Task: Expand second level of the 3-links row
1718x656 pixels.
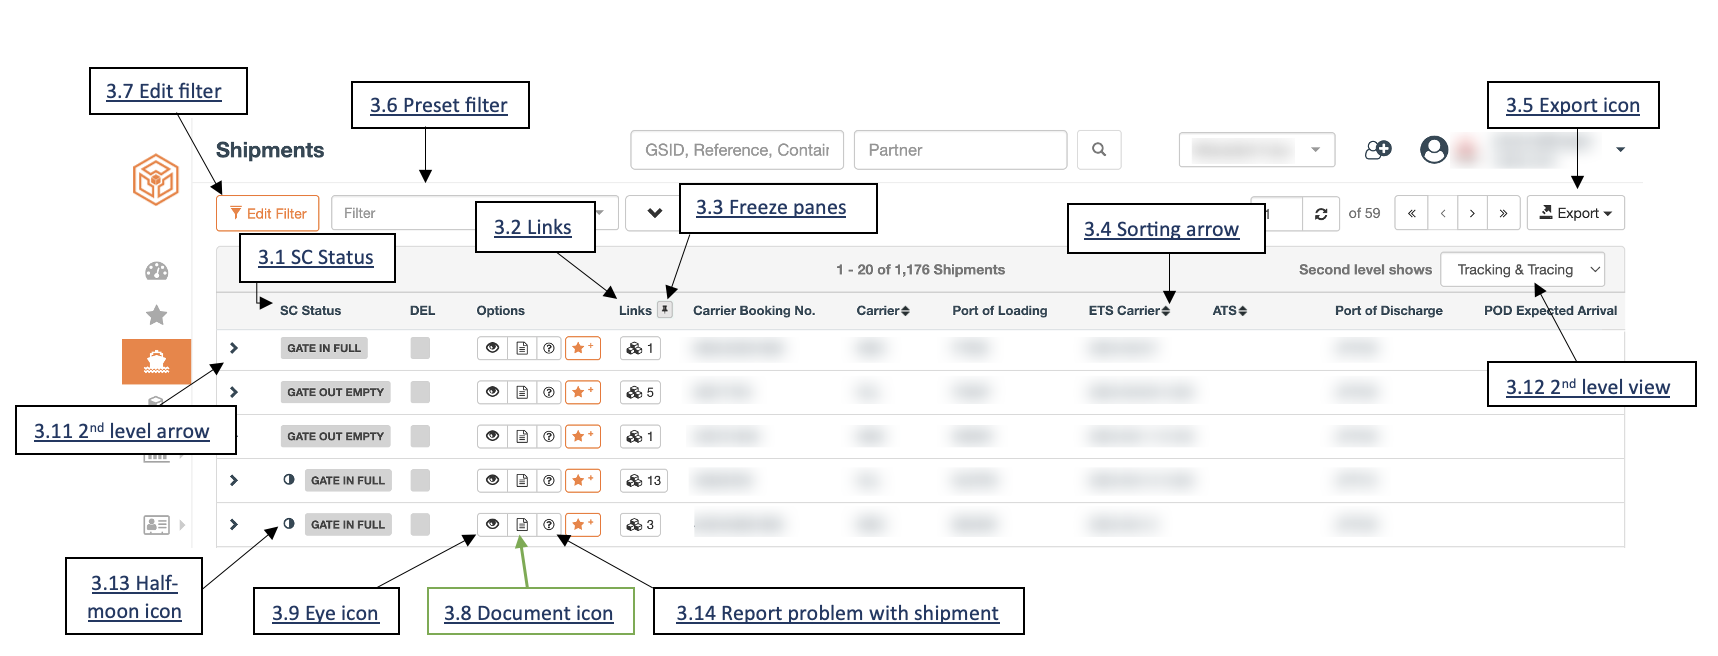Action: (234, 524)
